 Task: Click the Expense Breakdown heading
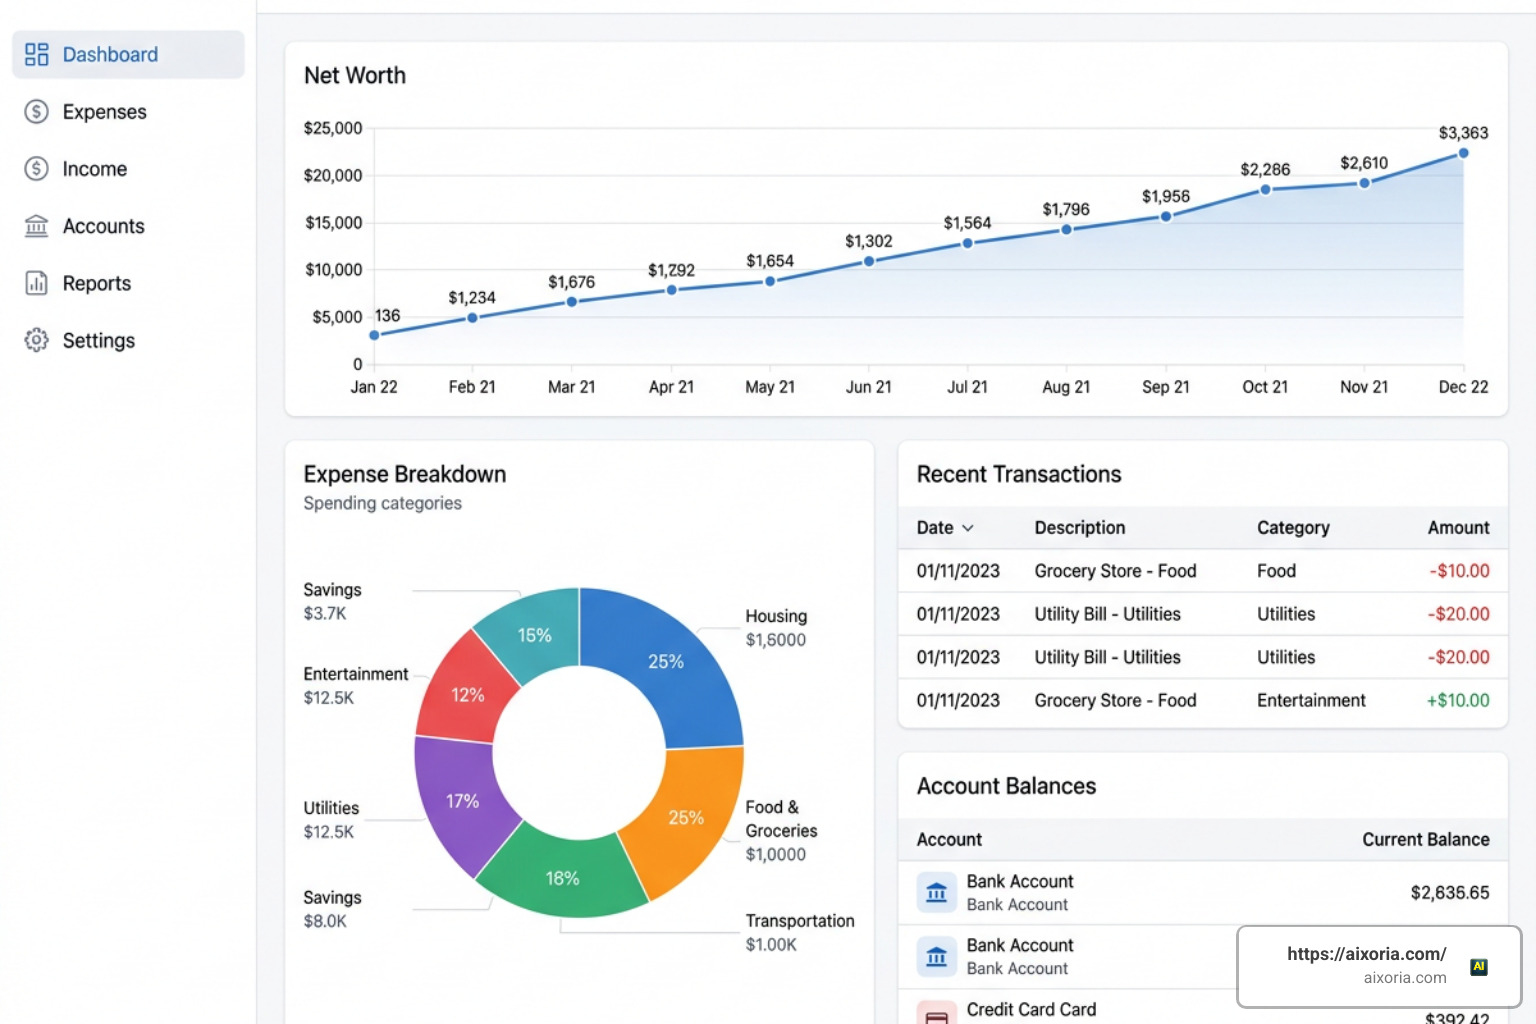pyautogui.click(x=405, y=474)
